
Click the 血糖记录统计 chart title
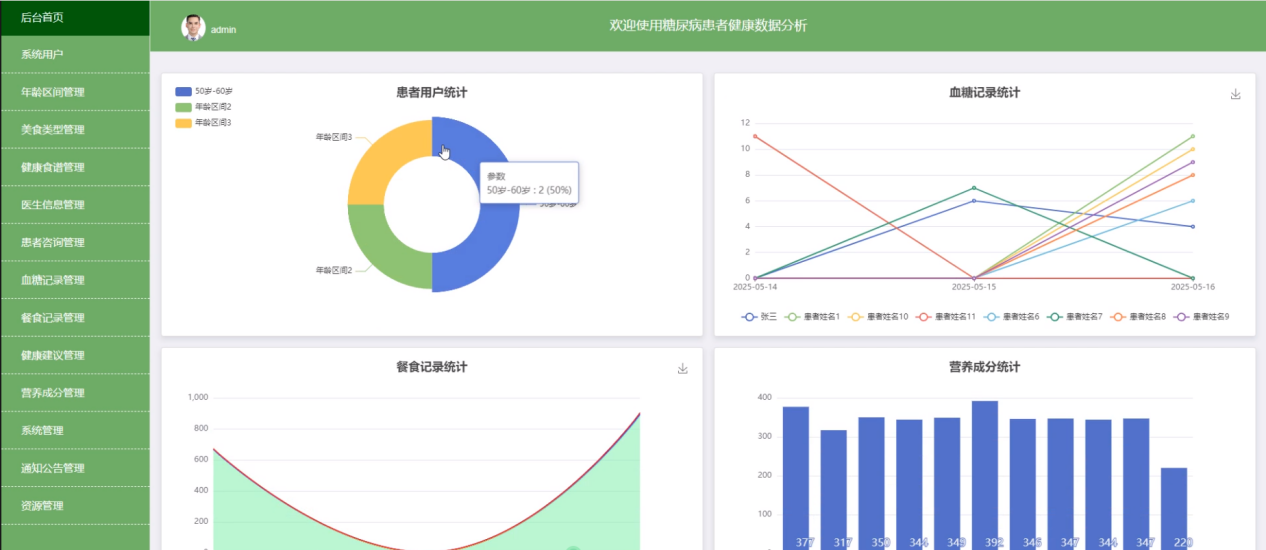pos(985,93)
